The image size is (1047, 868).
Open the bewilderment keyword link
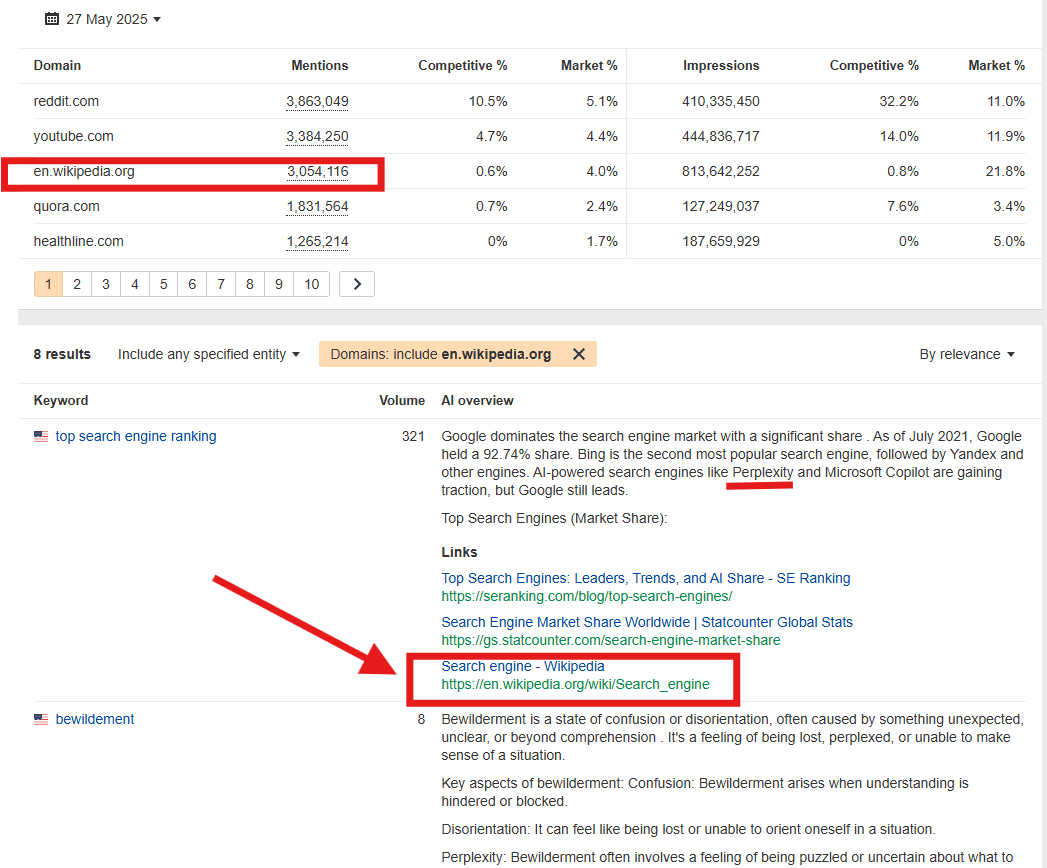tap(95, 719)
